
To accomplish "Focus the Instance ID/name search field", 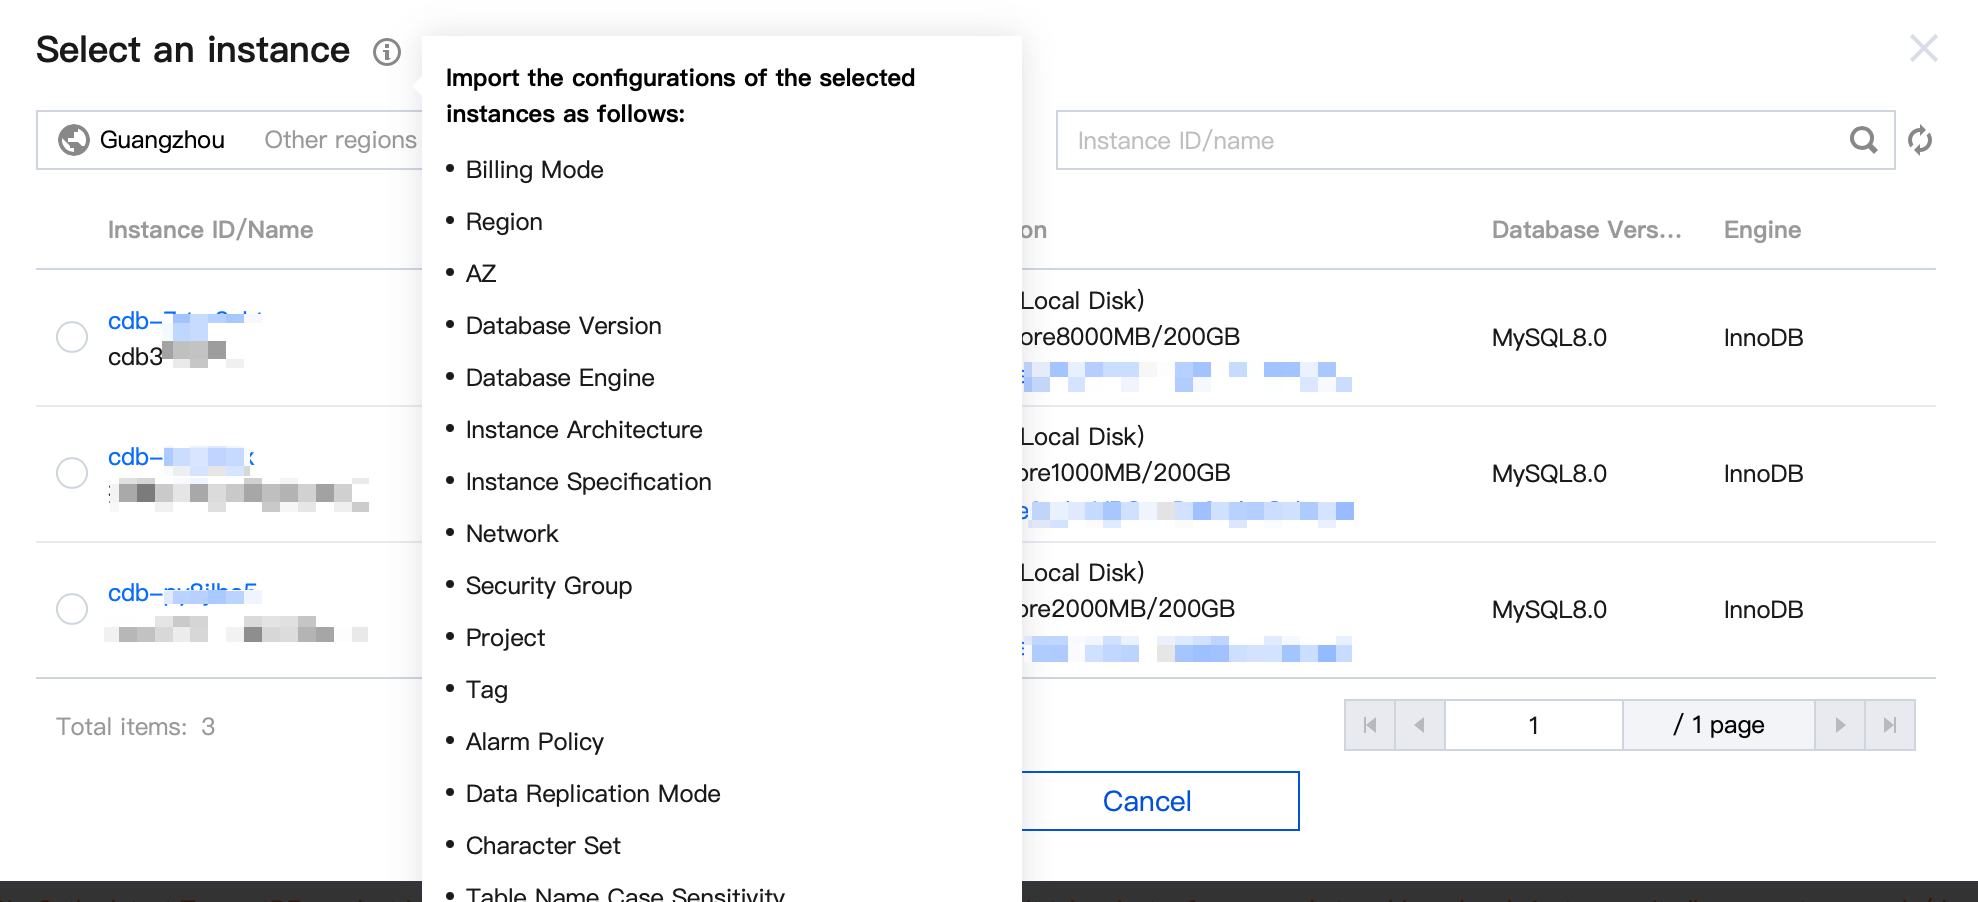I will 1450,140.
